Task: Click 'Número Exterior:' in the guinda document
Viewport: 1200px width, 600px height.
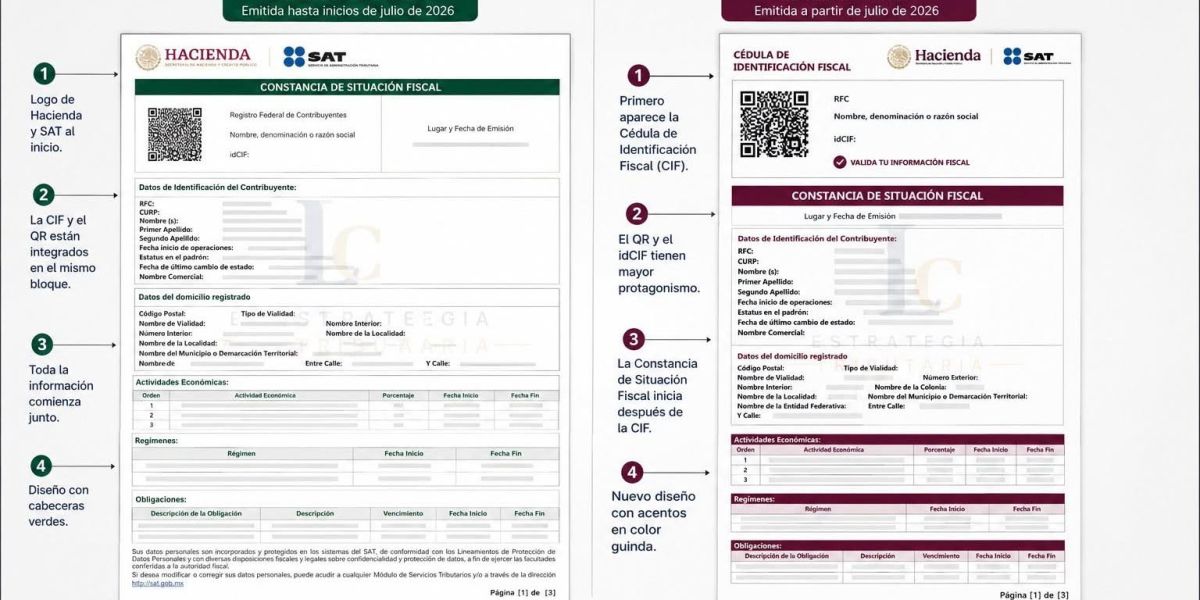Action: [950, 378]
